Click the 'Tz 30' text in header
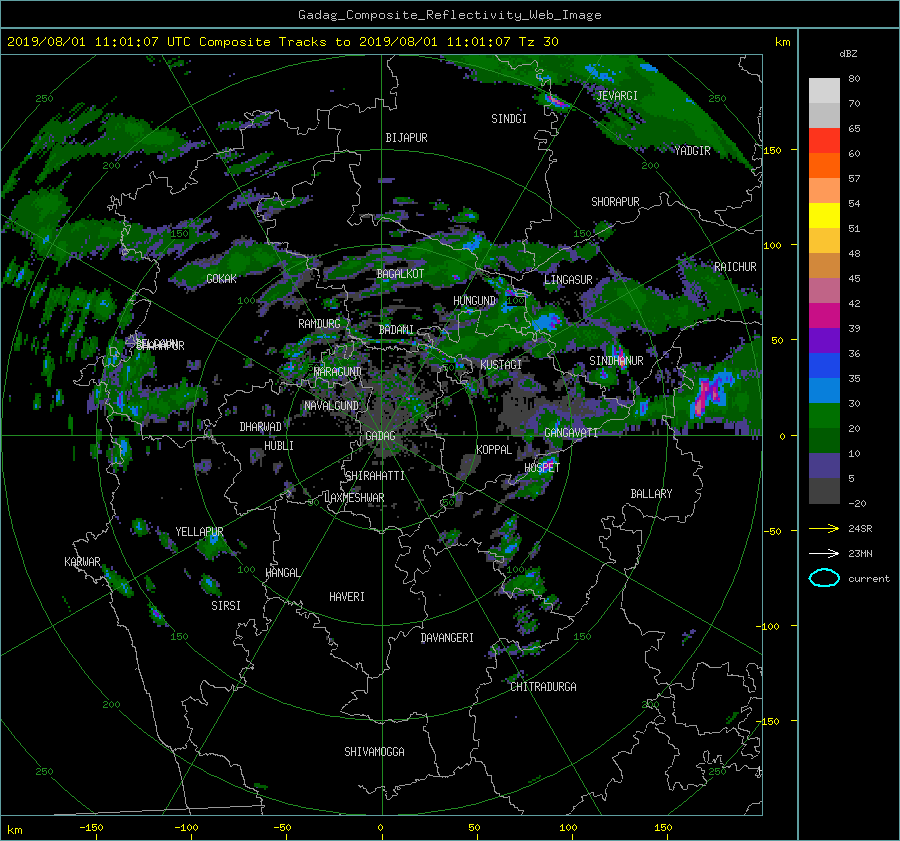This screenshot has width=900, height=841. pos(538,41)
